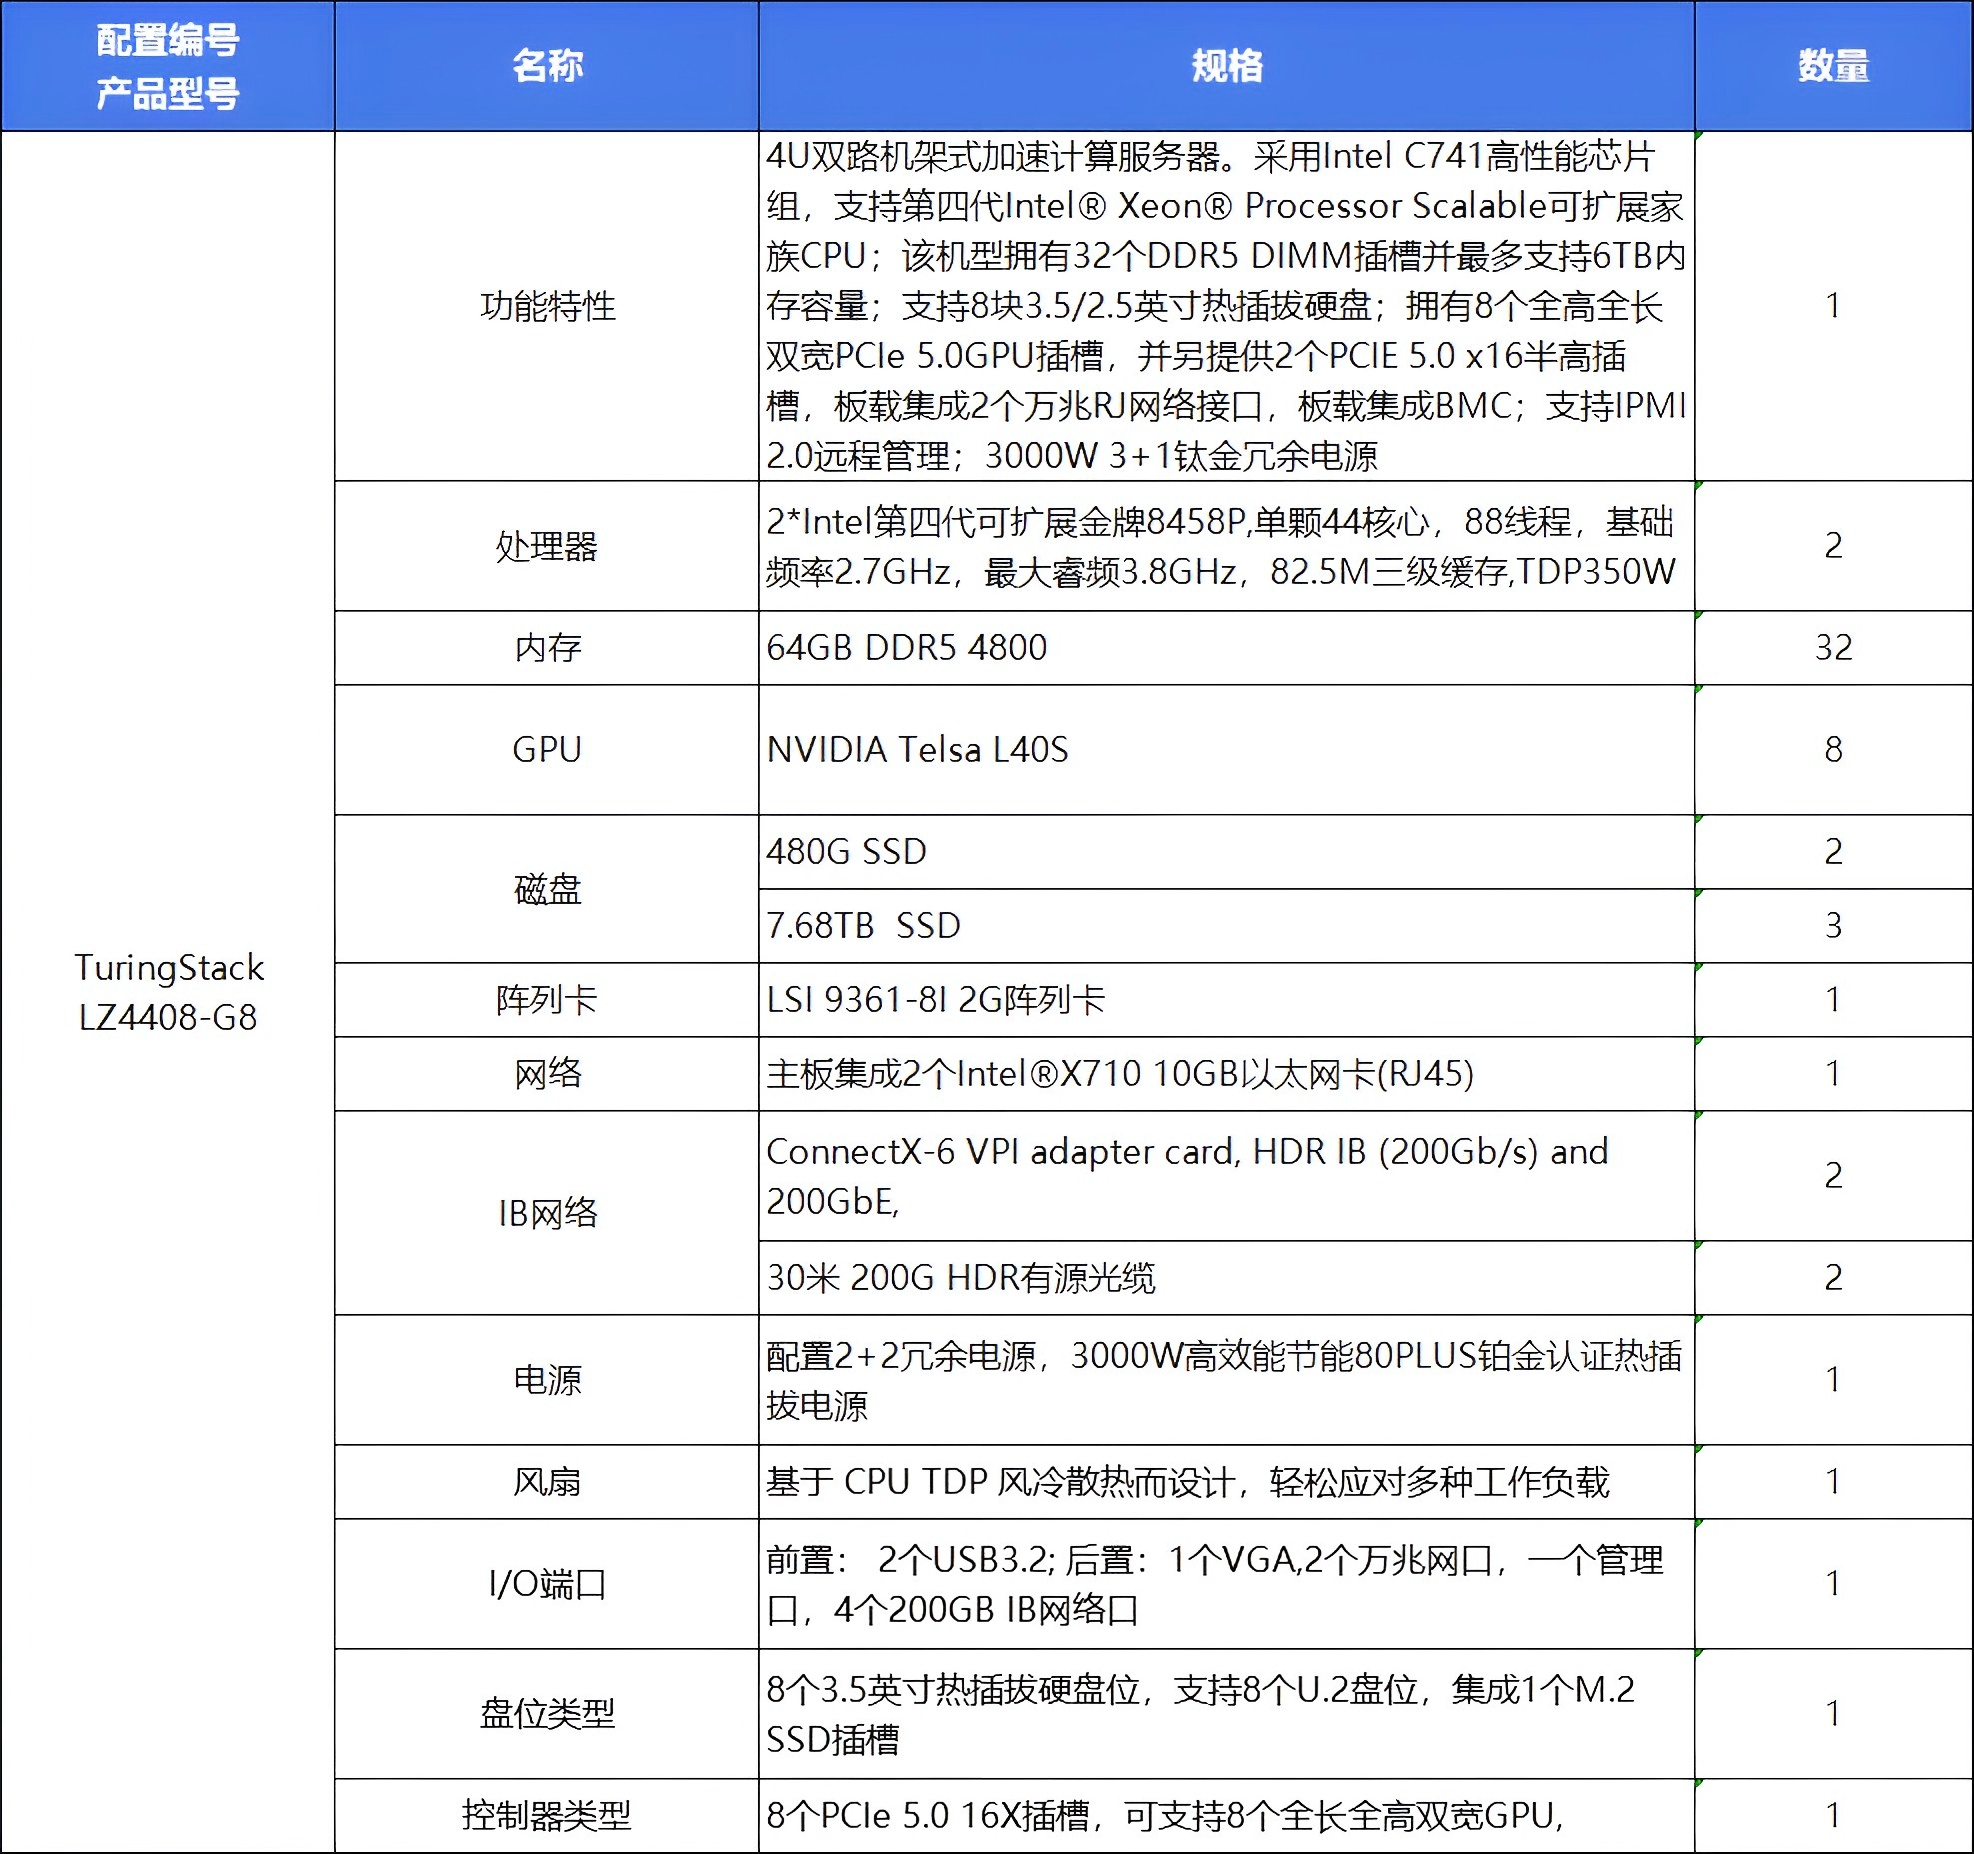This screenshot has height=1854, width=1974.
Task: Select the quantity 3 cell
Action: (1833, 926)
